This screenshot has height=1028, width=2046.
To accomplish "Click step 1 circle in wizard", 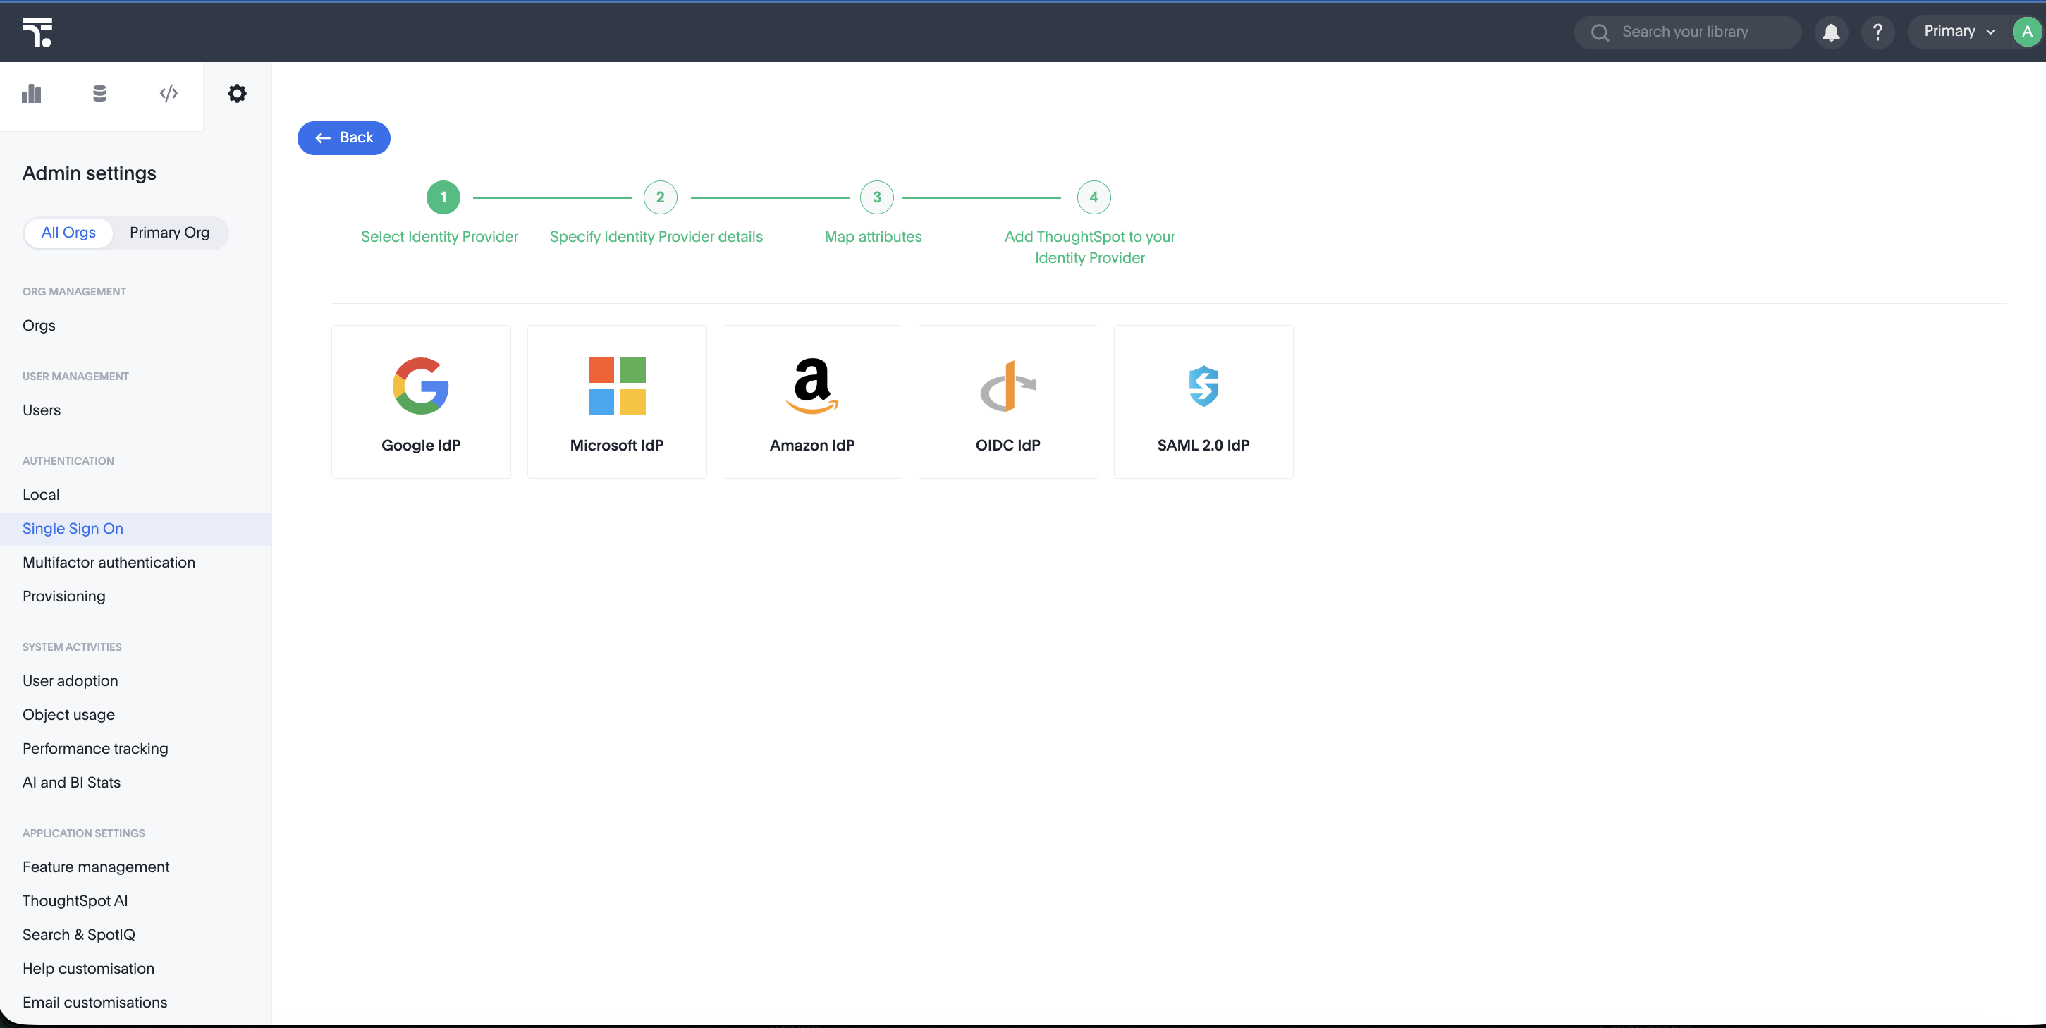I will click(x=444, y=197).
